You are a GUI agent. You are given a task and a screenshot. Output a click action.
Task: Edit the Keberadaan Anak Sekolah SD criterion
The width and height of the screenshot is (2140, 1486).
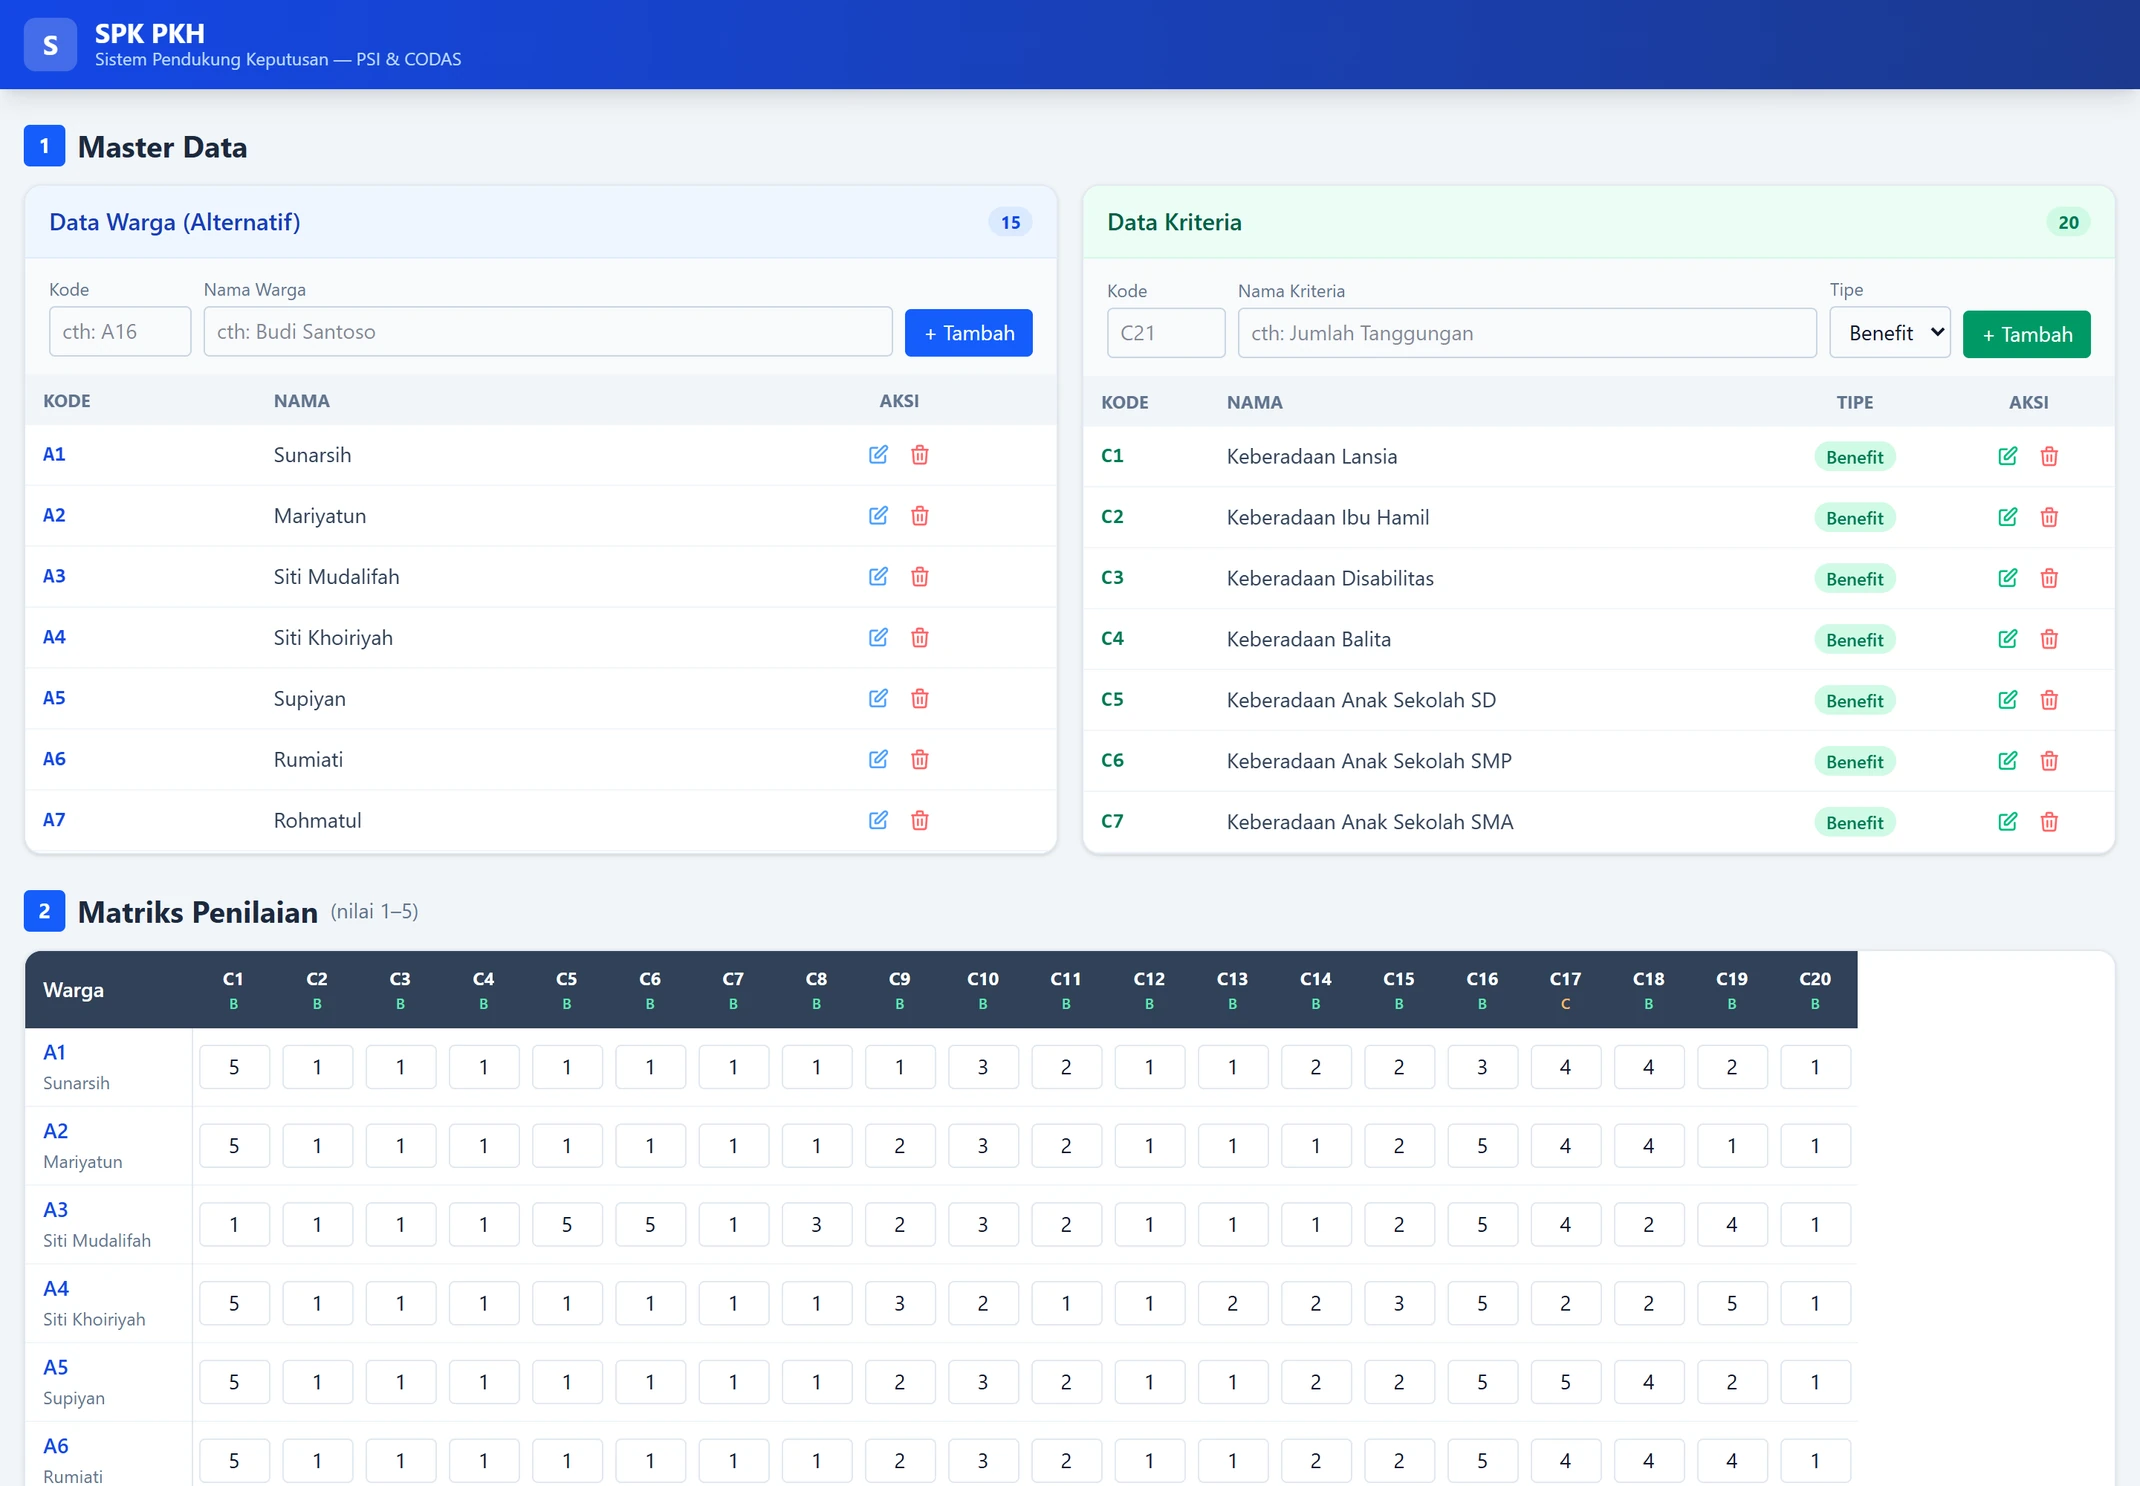pyautogui.click(x=2007, y=701)
